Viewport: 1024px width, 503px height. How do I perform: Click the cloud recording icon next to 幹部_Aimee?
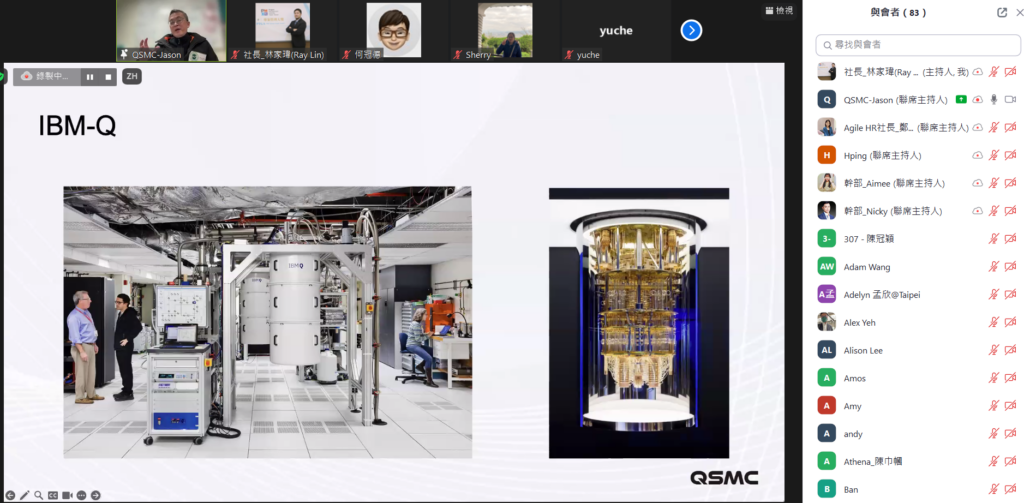(977, 183)
